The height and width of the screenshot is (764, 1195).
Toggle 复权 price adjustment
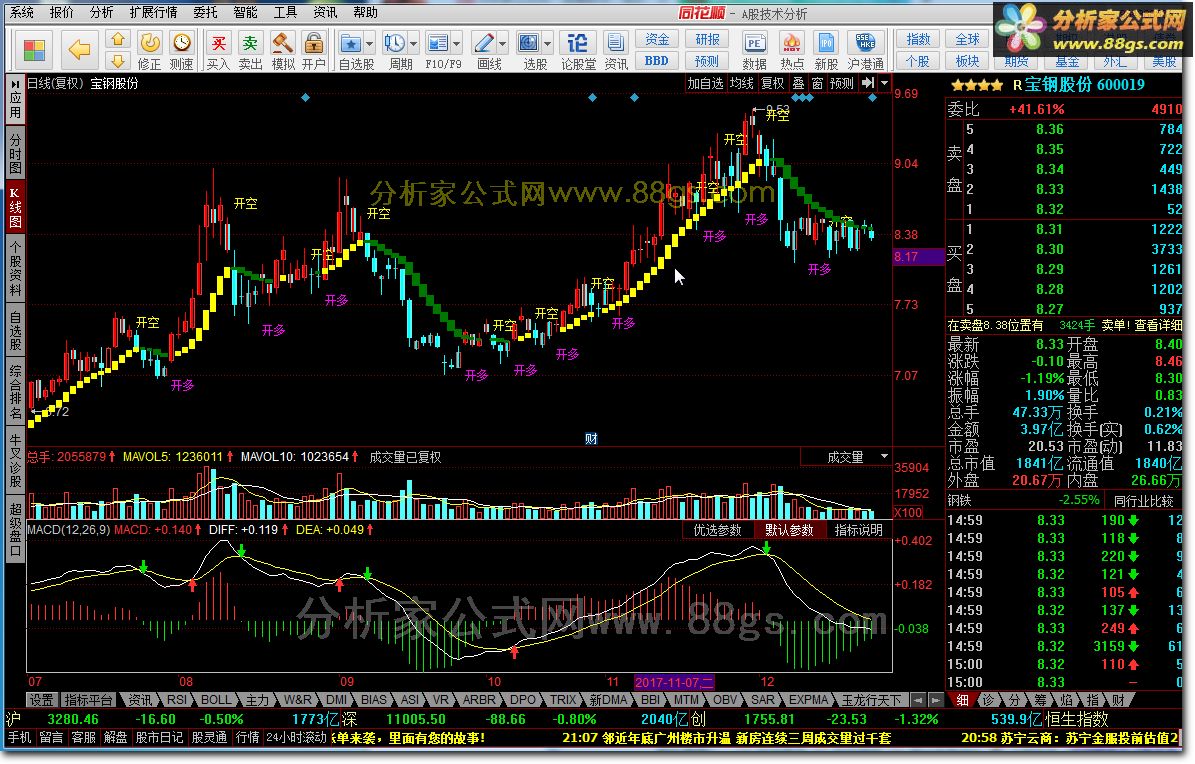(773, 83)
